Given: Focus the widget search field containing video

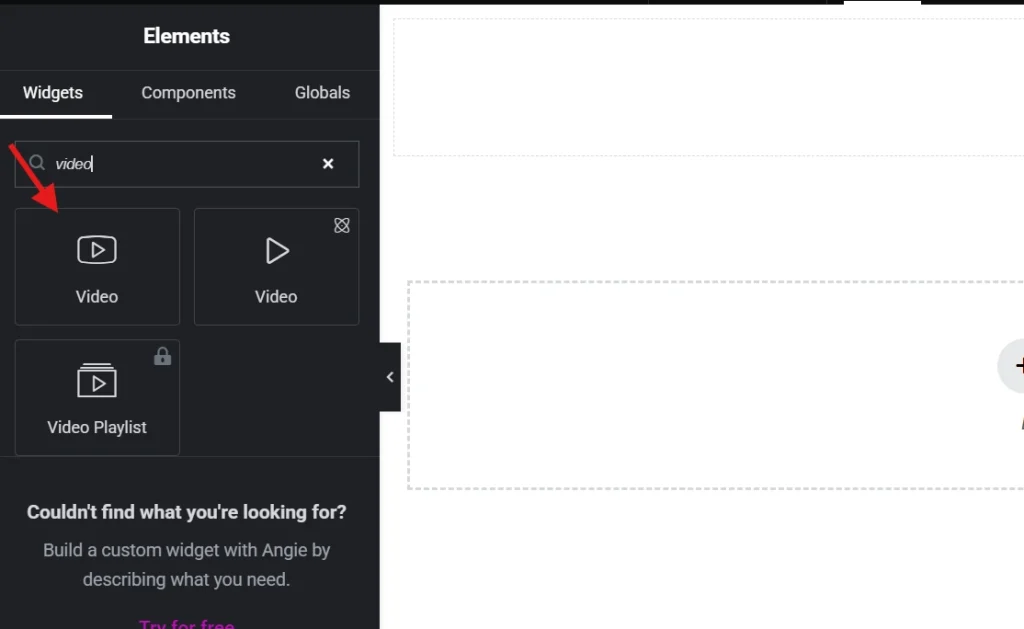Looking at the screenshot, I should pyautogui.click(x=187, y=164).
